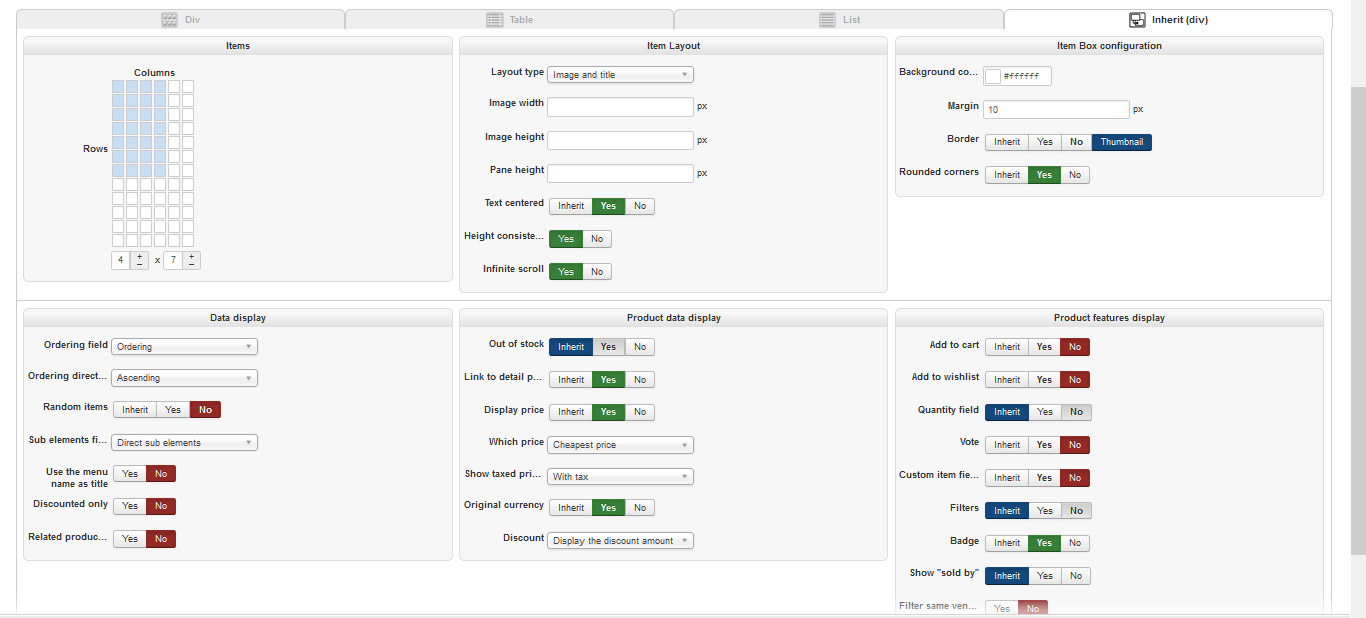Viewport: 1366px width, 618px height.
Task: Click the Background color white swatch
Action: click(x=993, y=76)
